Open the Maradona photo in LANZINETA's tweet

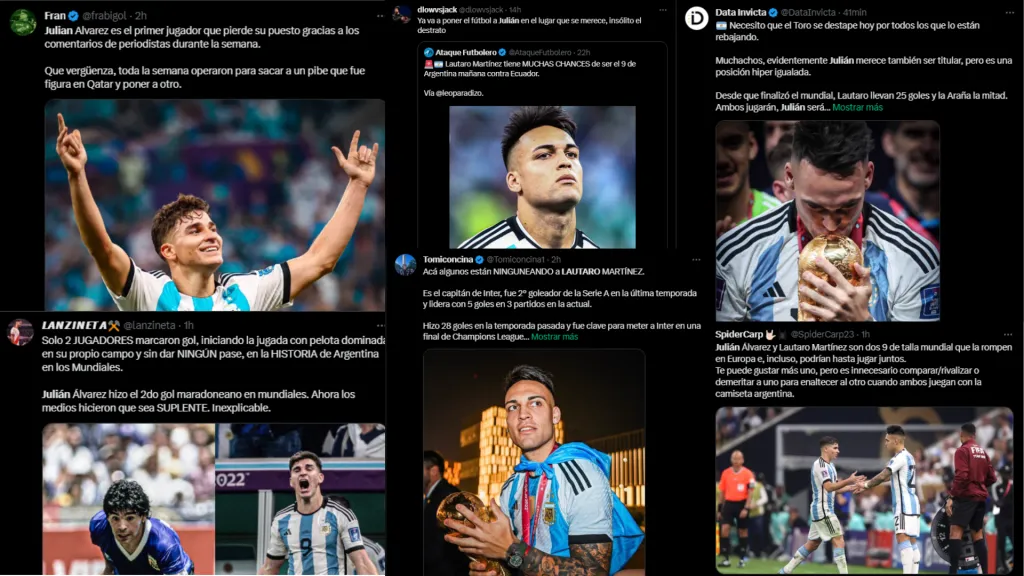point(129,499)
